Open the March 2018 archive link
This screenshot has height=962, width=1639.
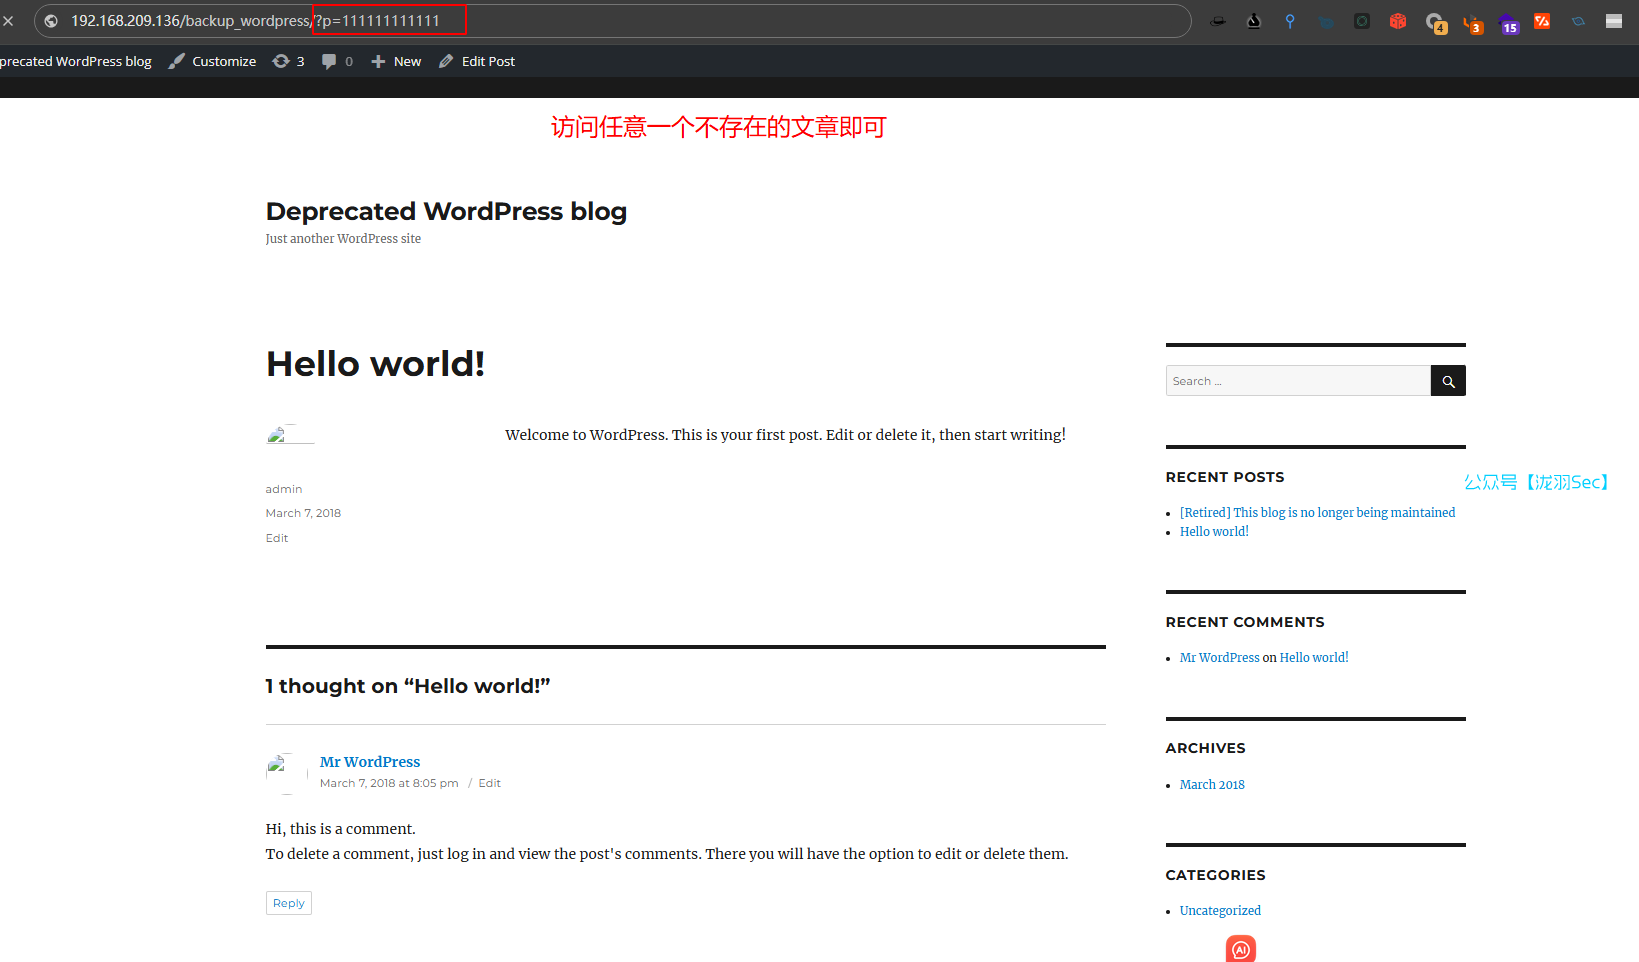coord(1212,785)
